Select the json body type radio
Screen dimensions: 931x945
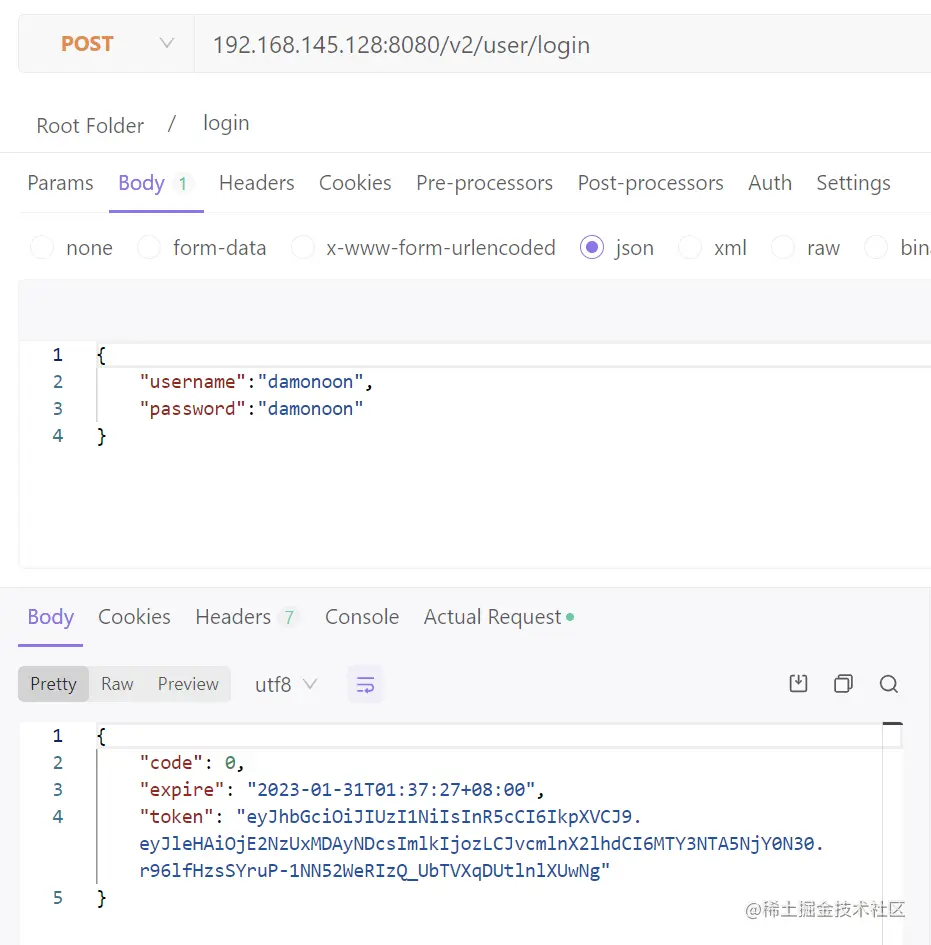coord(592,248)
